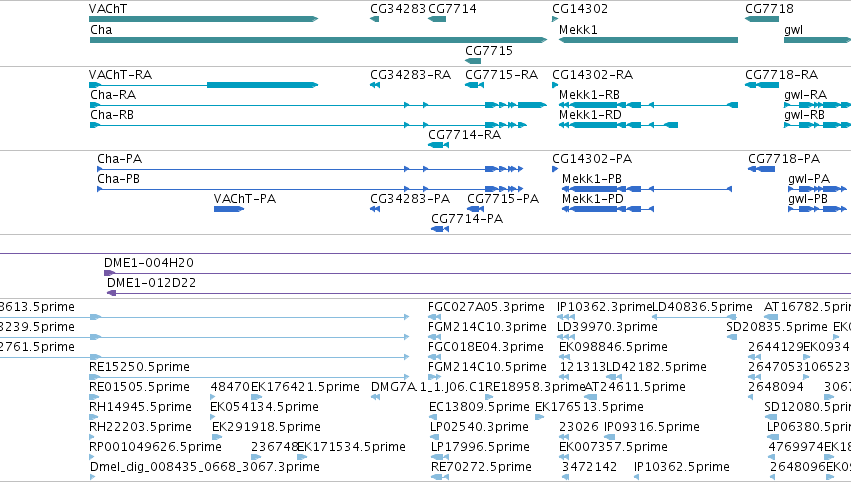Click the VAChT gene bar

click(203, 19)
